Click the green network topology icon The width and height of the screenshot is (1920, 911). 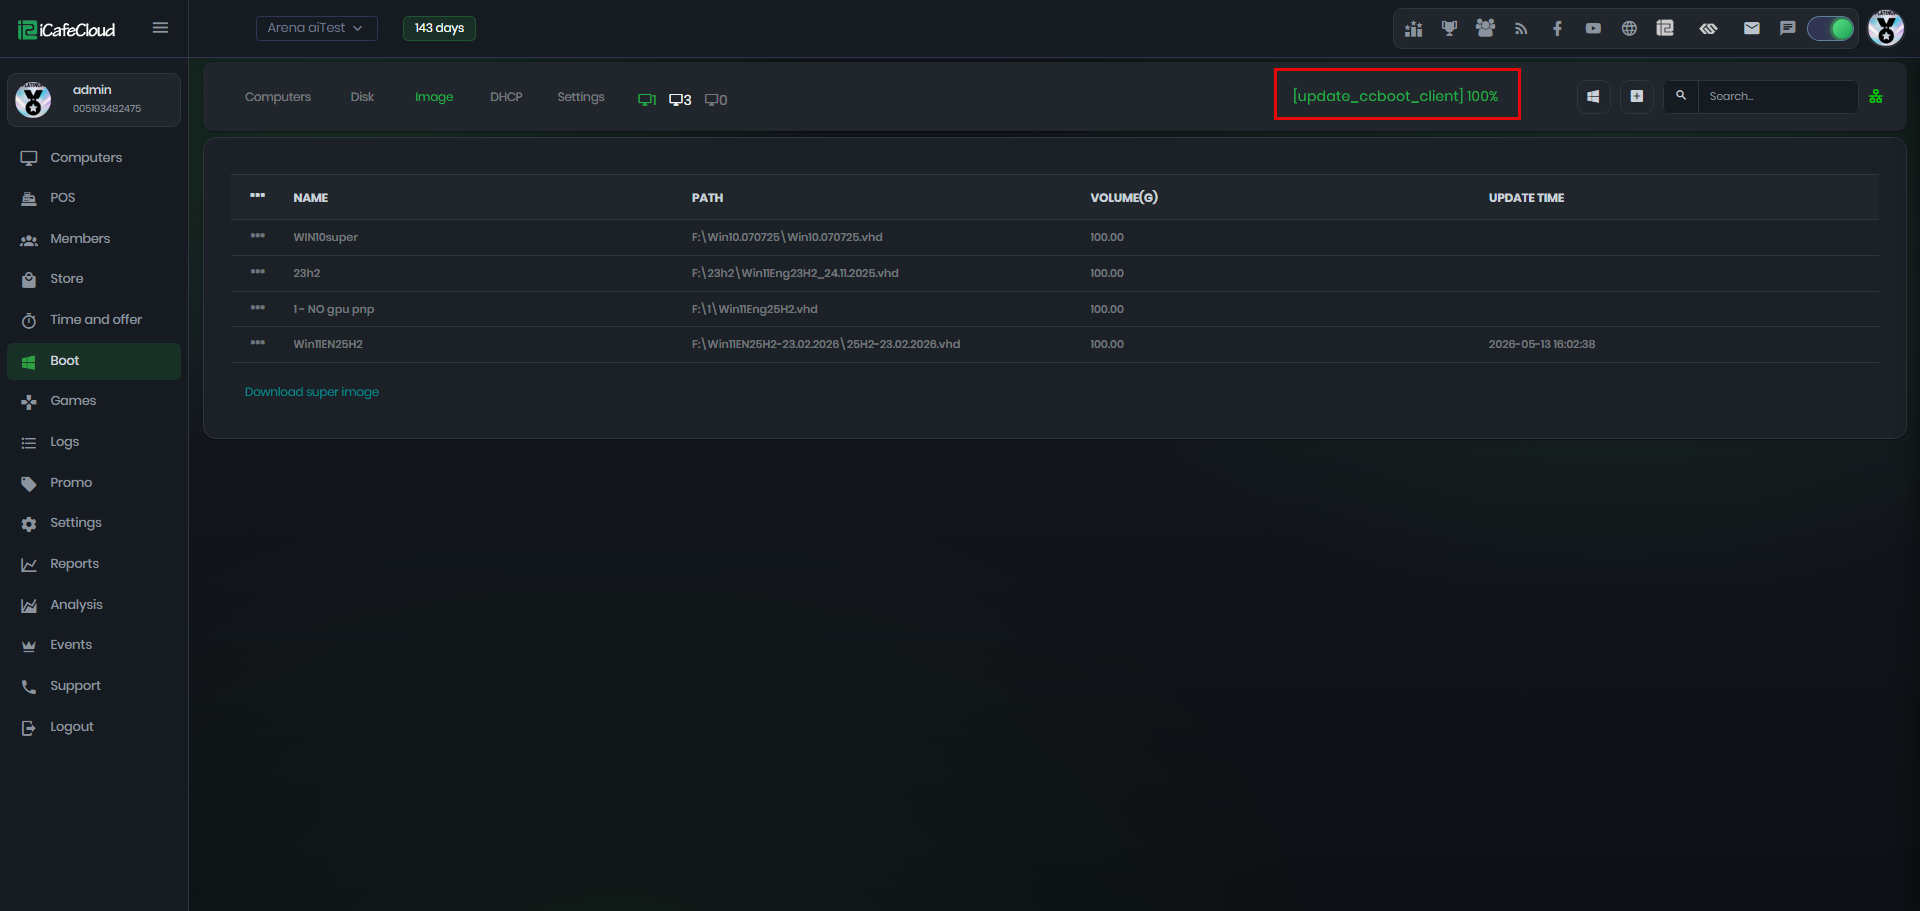(x=1876, y=97)
